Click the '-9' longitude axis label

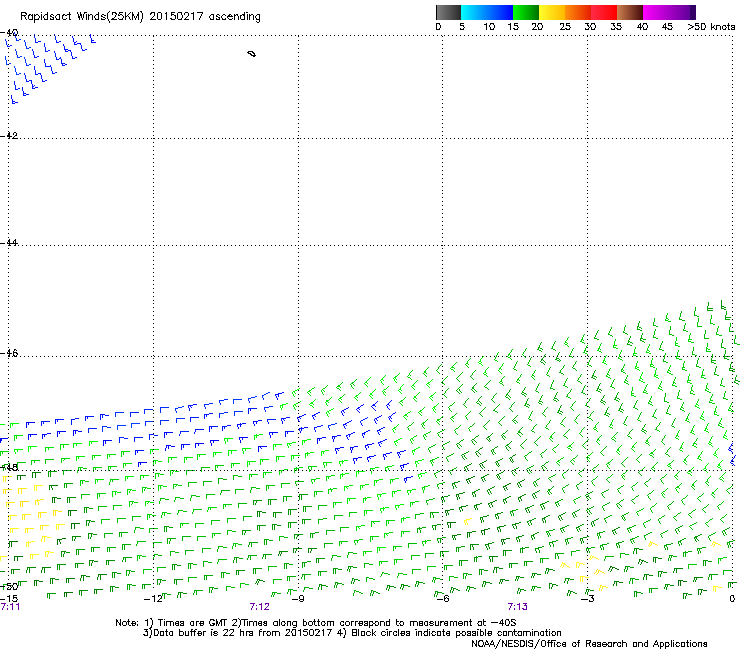pos(298,599)
